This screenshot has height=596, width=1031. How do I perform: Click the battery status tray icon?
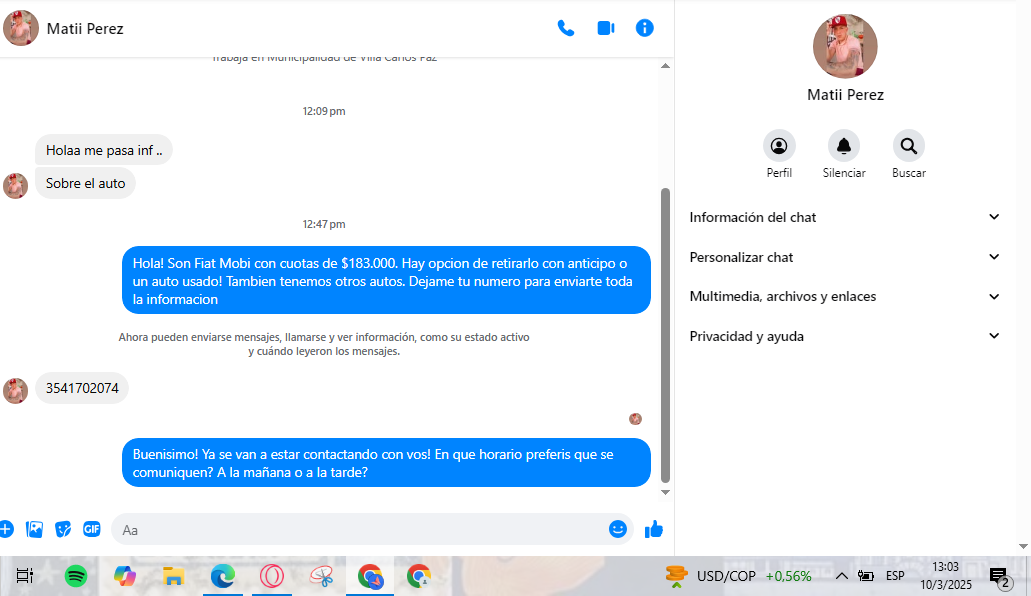coord(866,576)
